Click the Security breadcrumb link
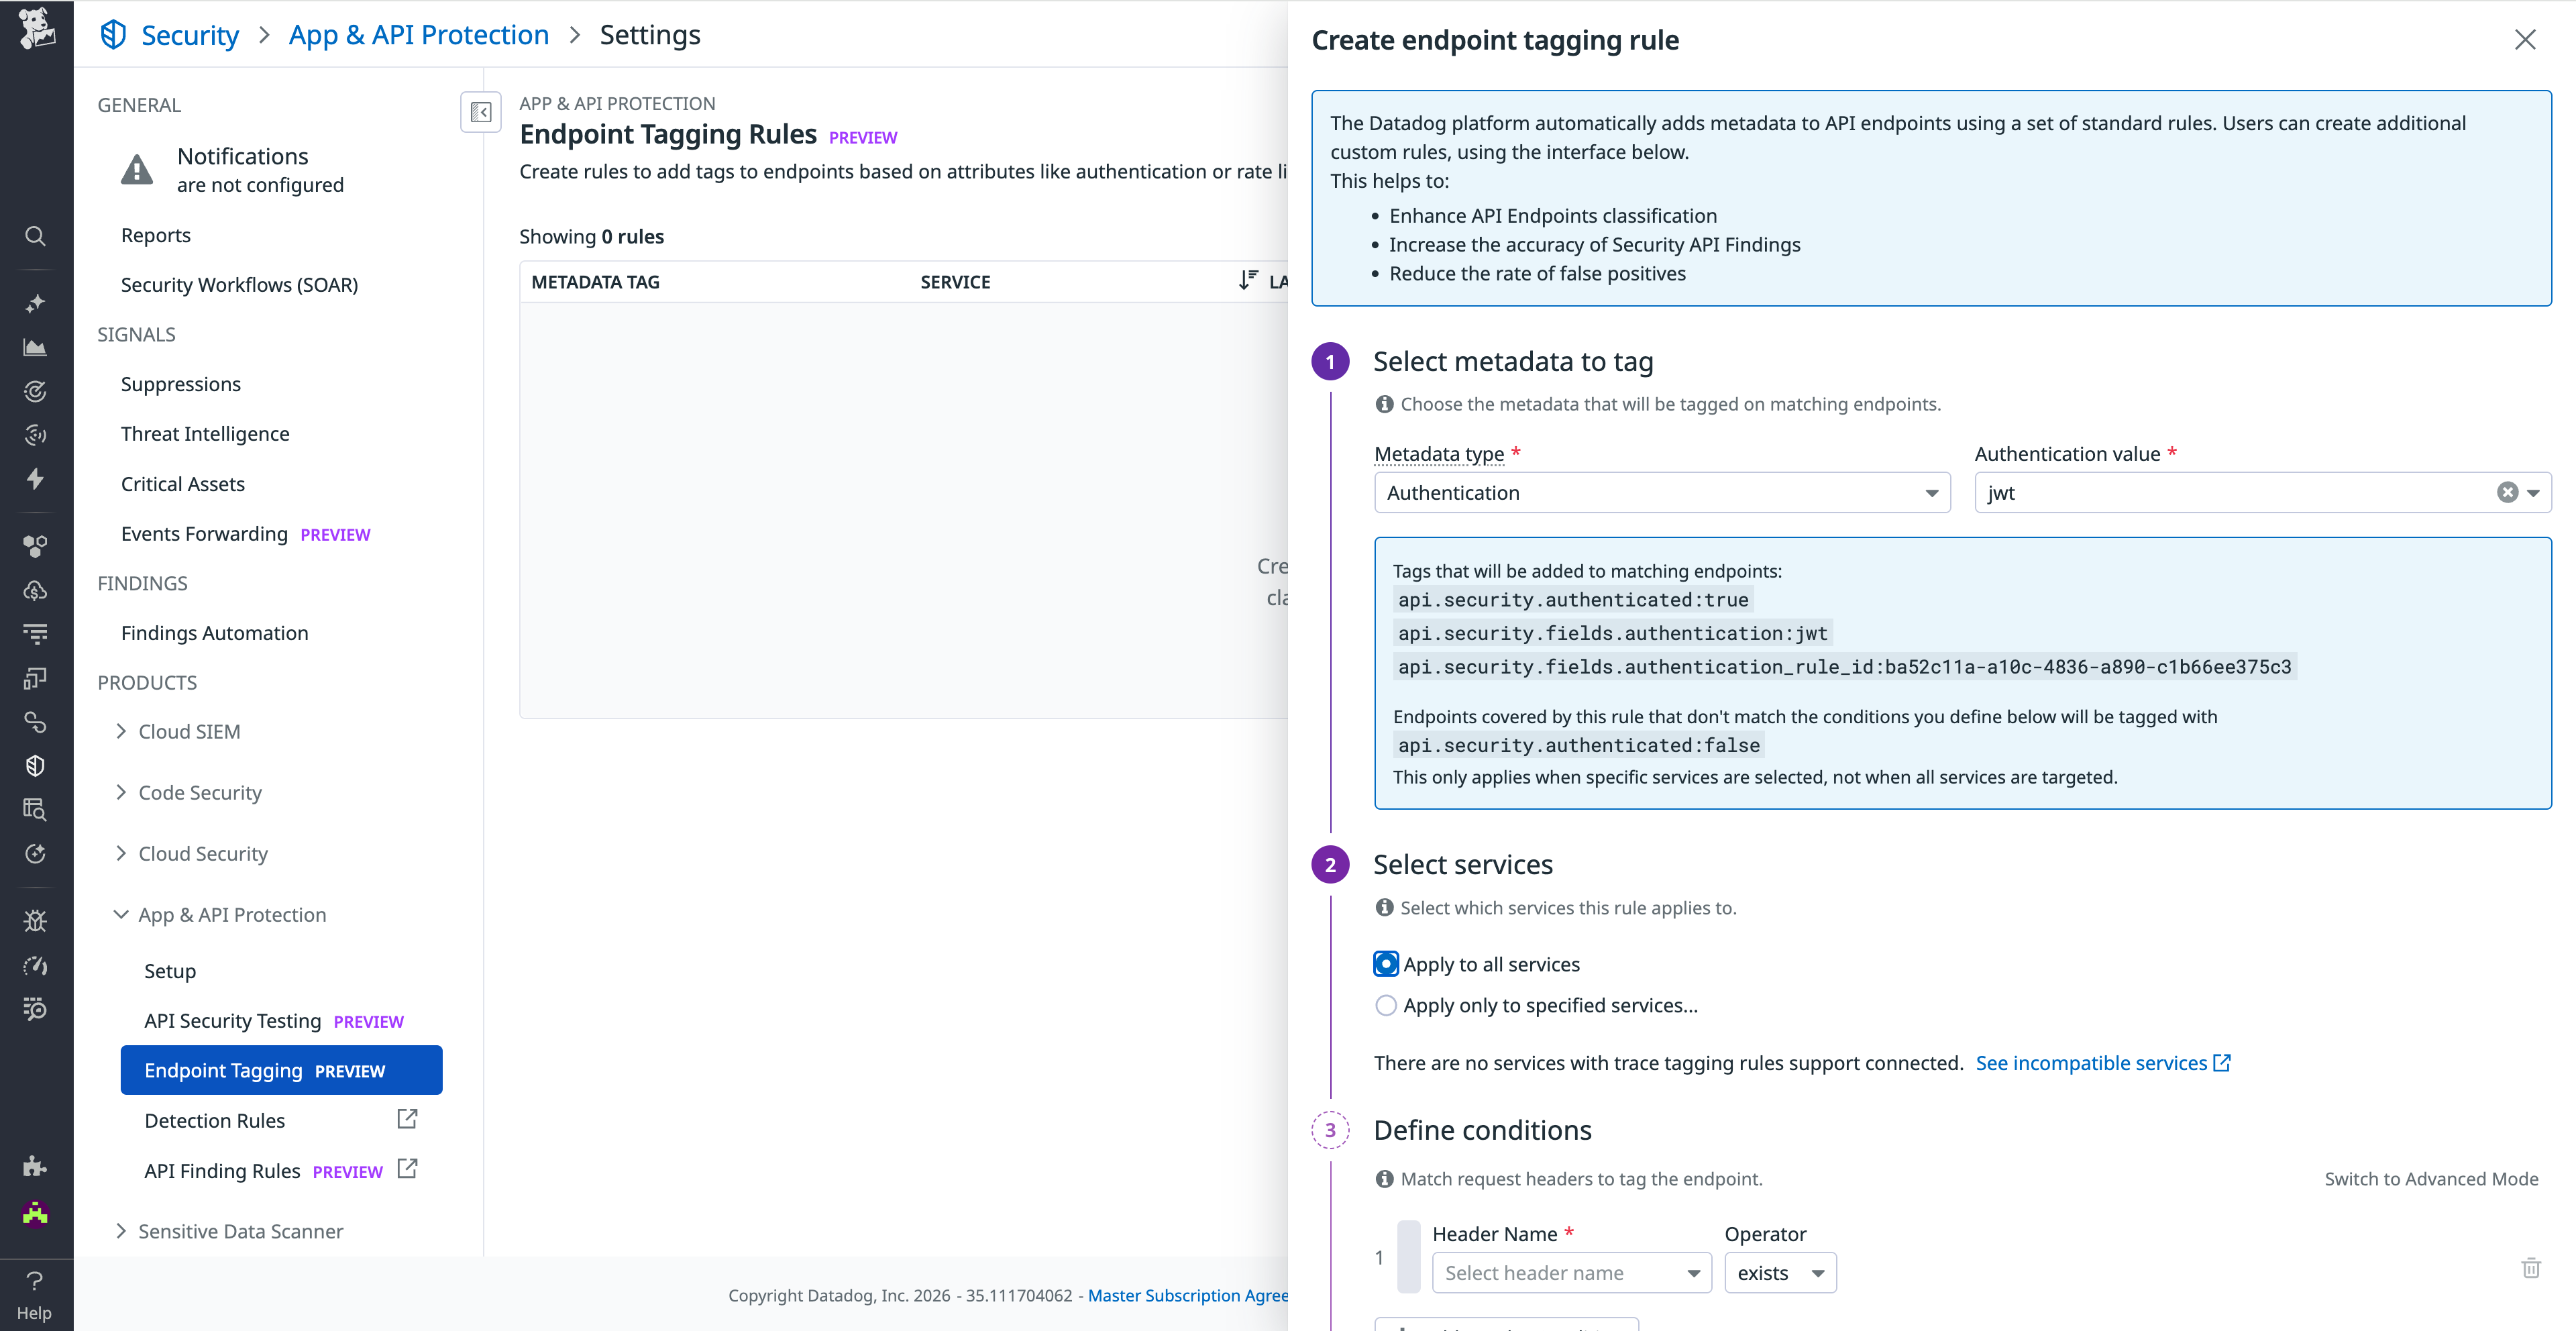Viewport: 2576px width, 1331px height. point(190,35)
